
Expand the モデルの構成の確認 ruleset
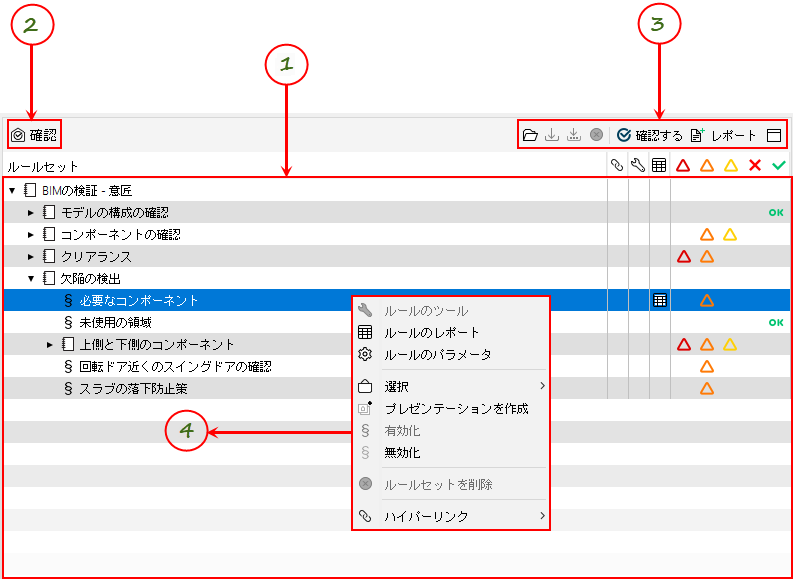31,213
